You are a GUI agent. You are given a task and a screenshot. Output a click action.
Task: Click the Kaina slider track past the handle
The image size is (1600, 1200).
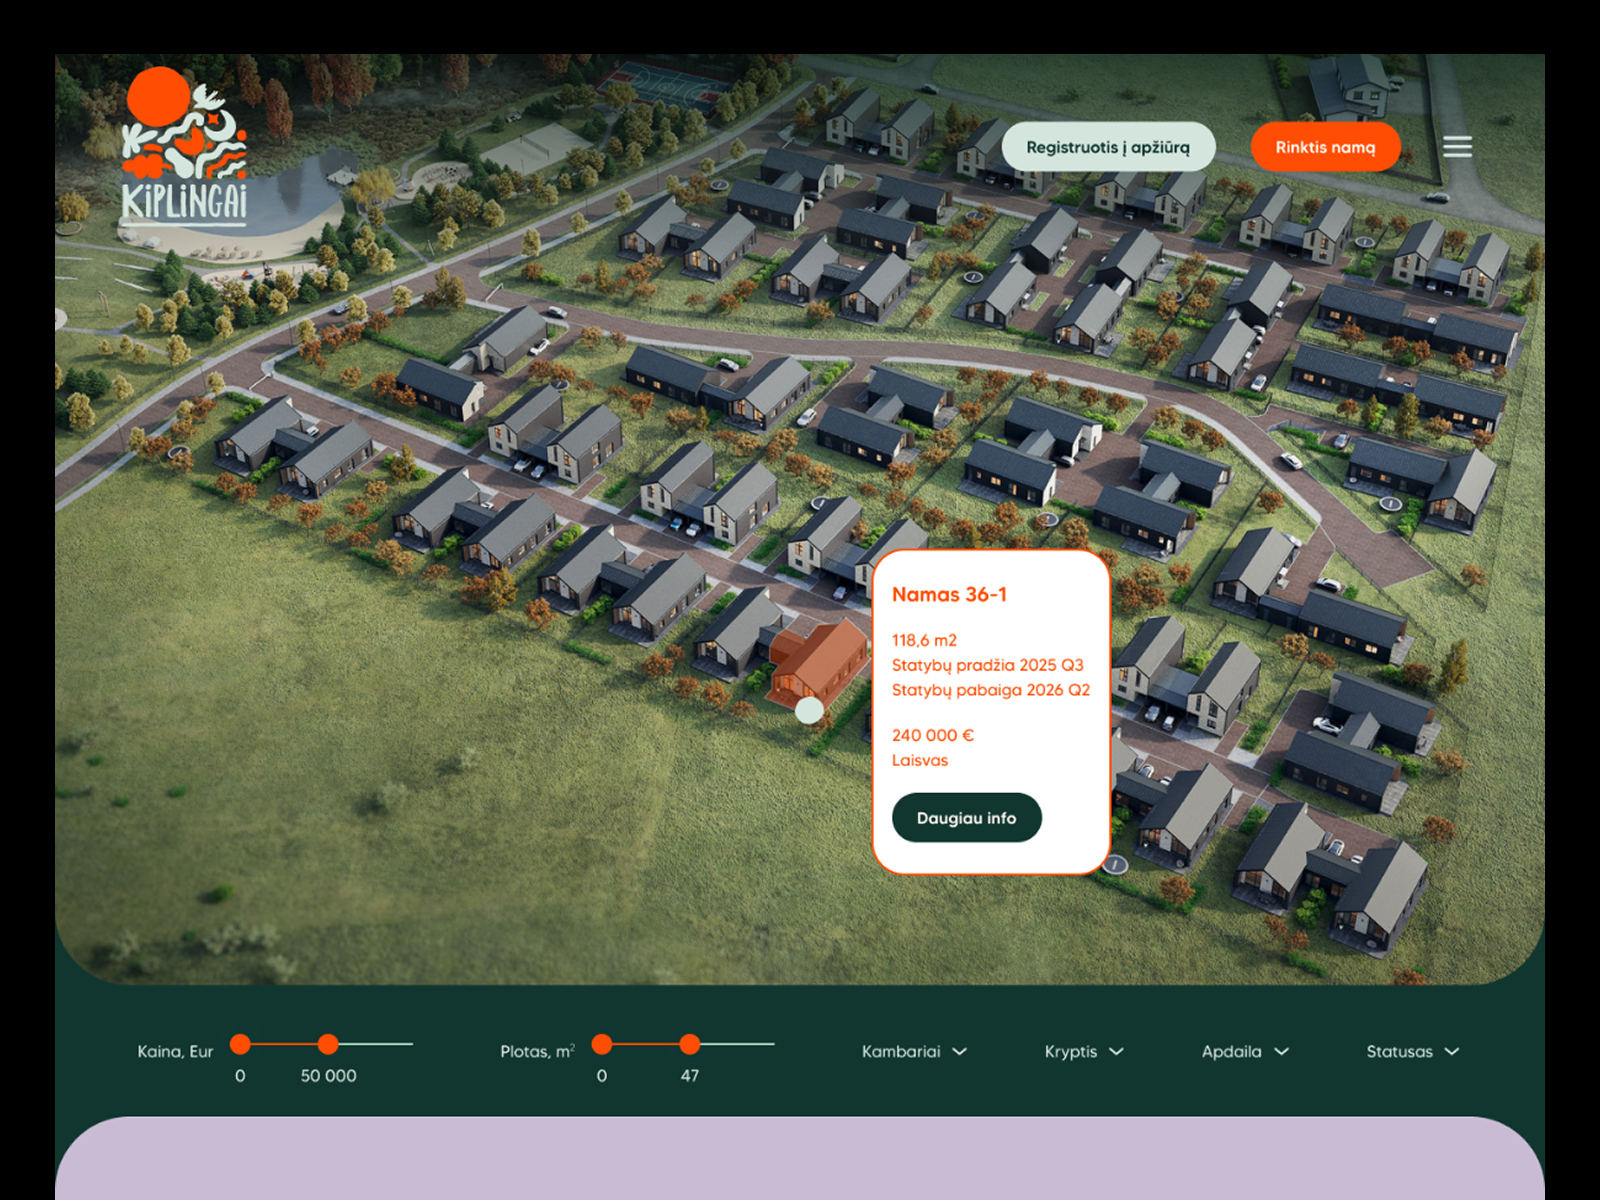tap(376, 1044)
